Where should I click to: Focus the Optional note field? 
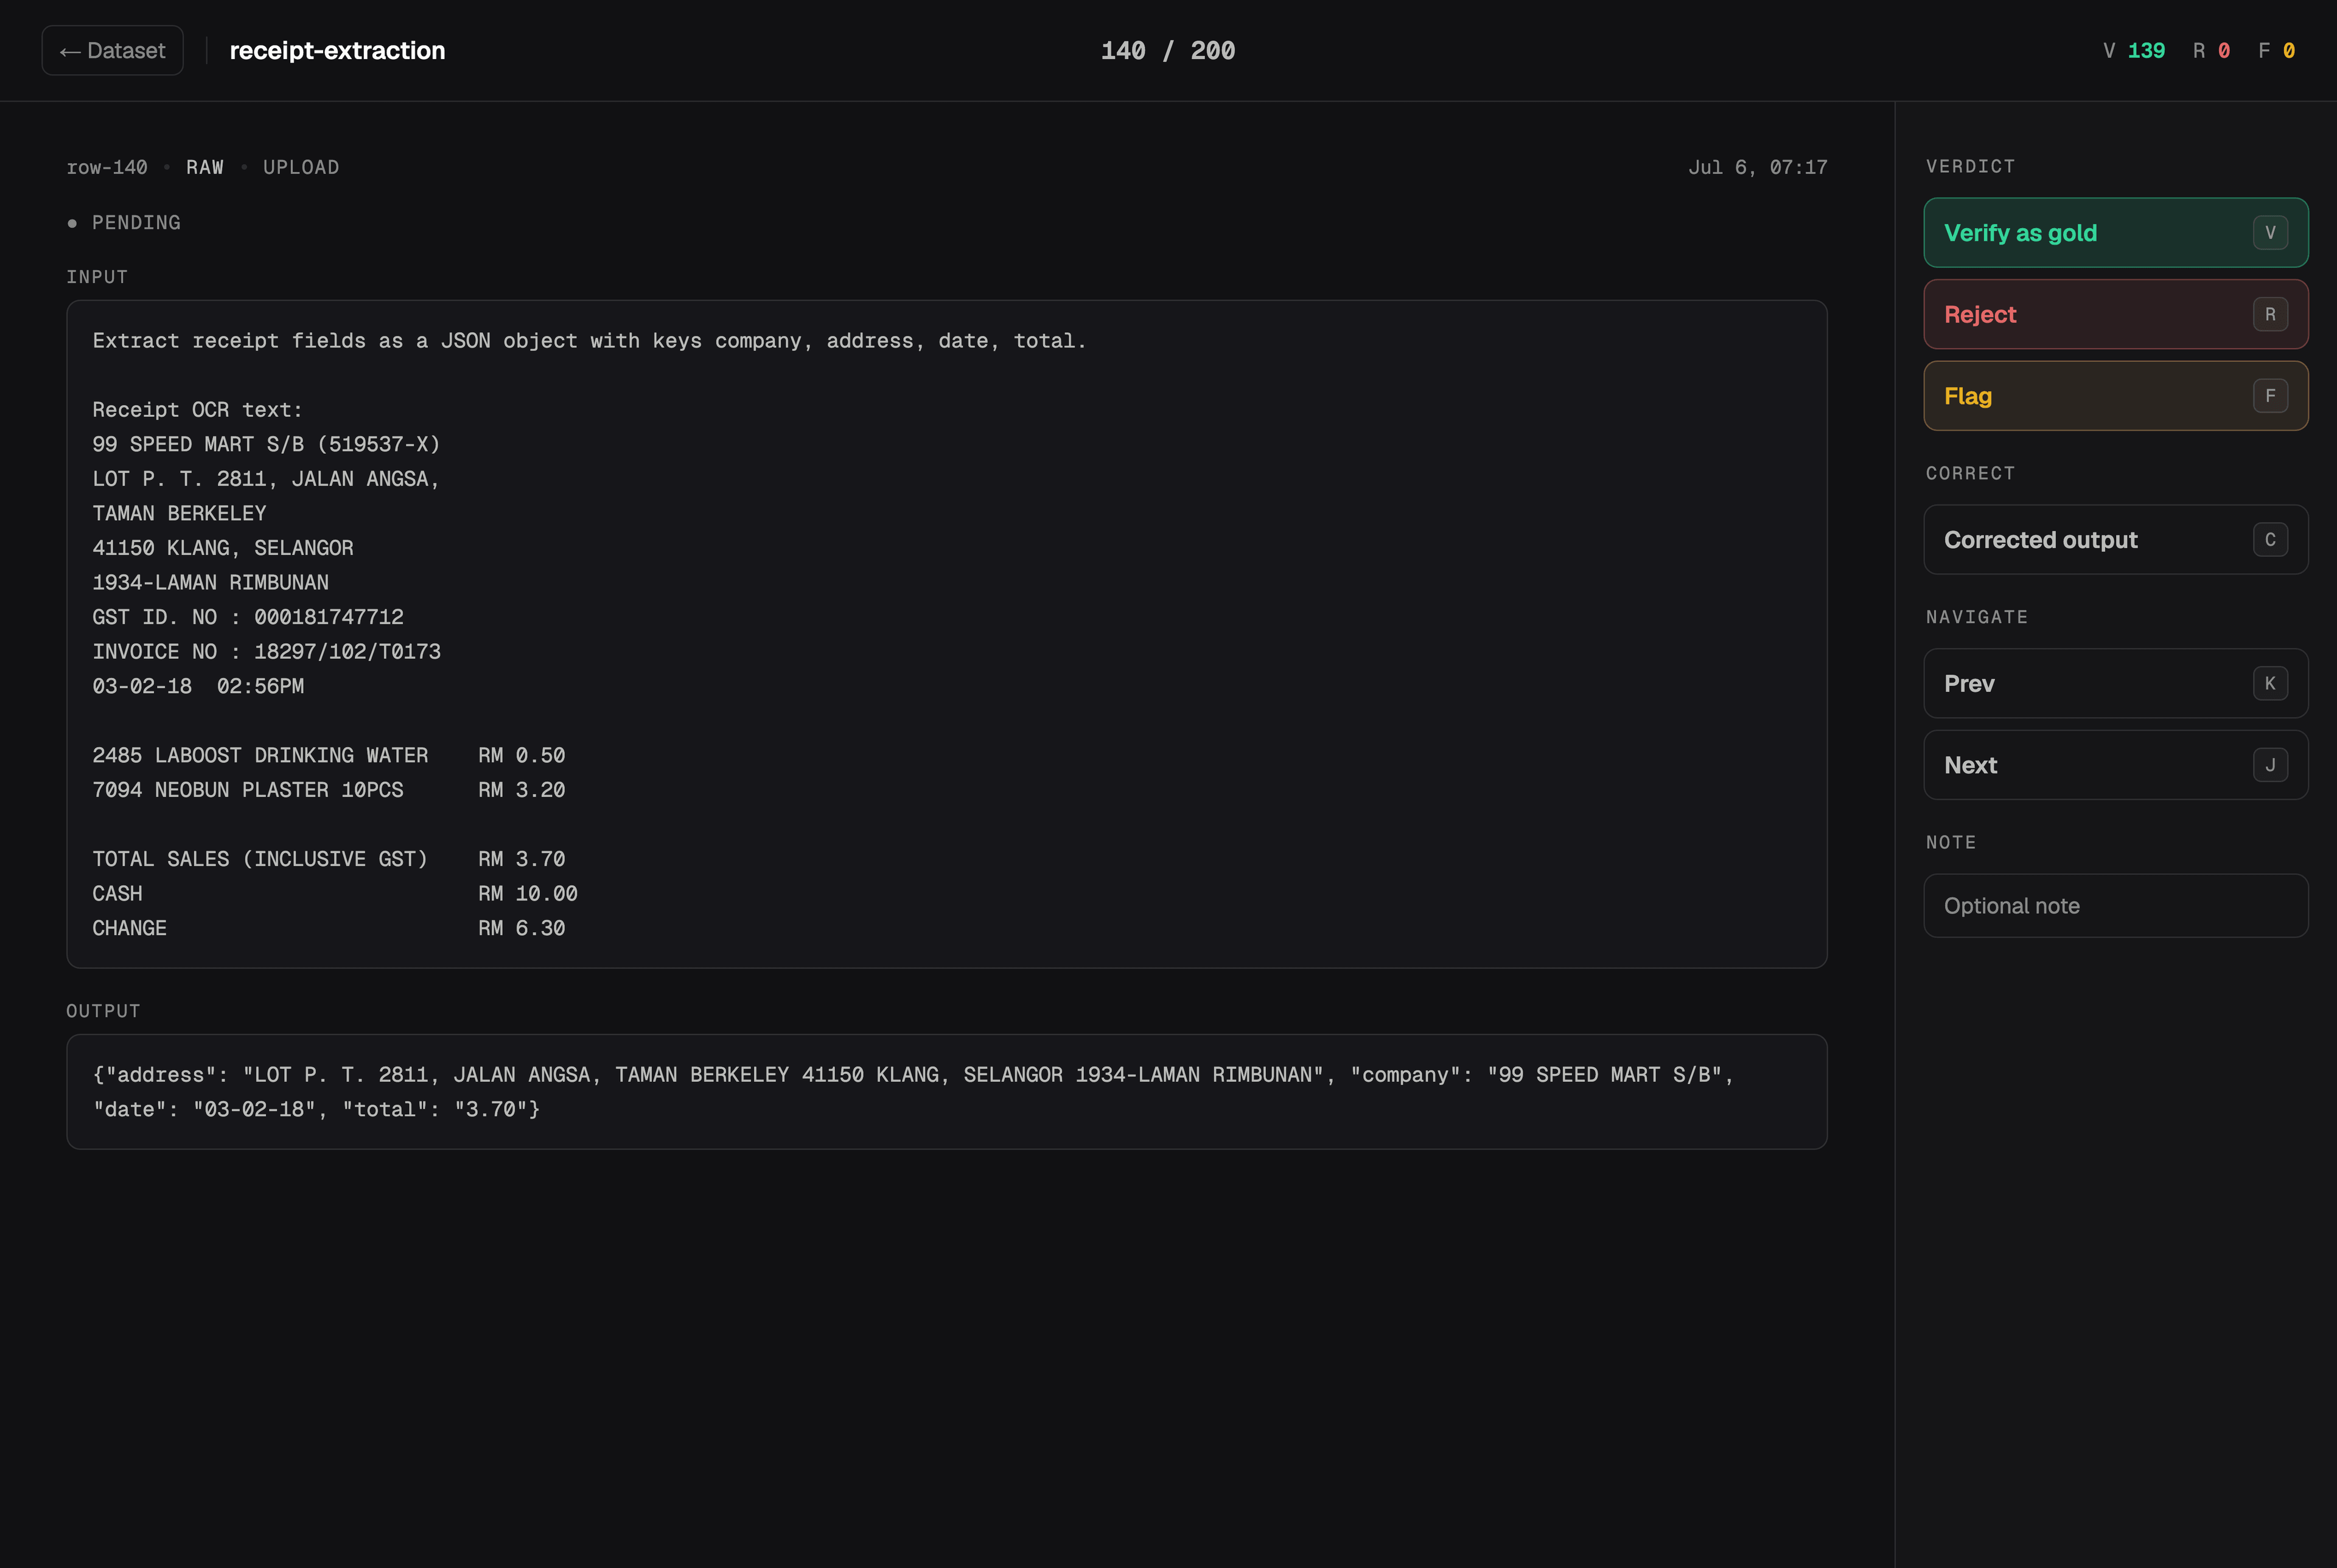[2115, 906]
